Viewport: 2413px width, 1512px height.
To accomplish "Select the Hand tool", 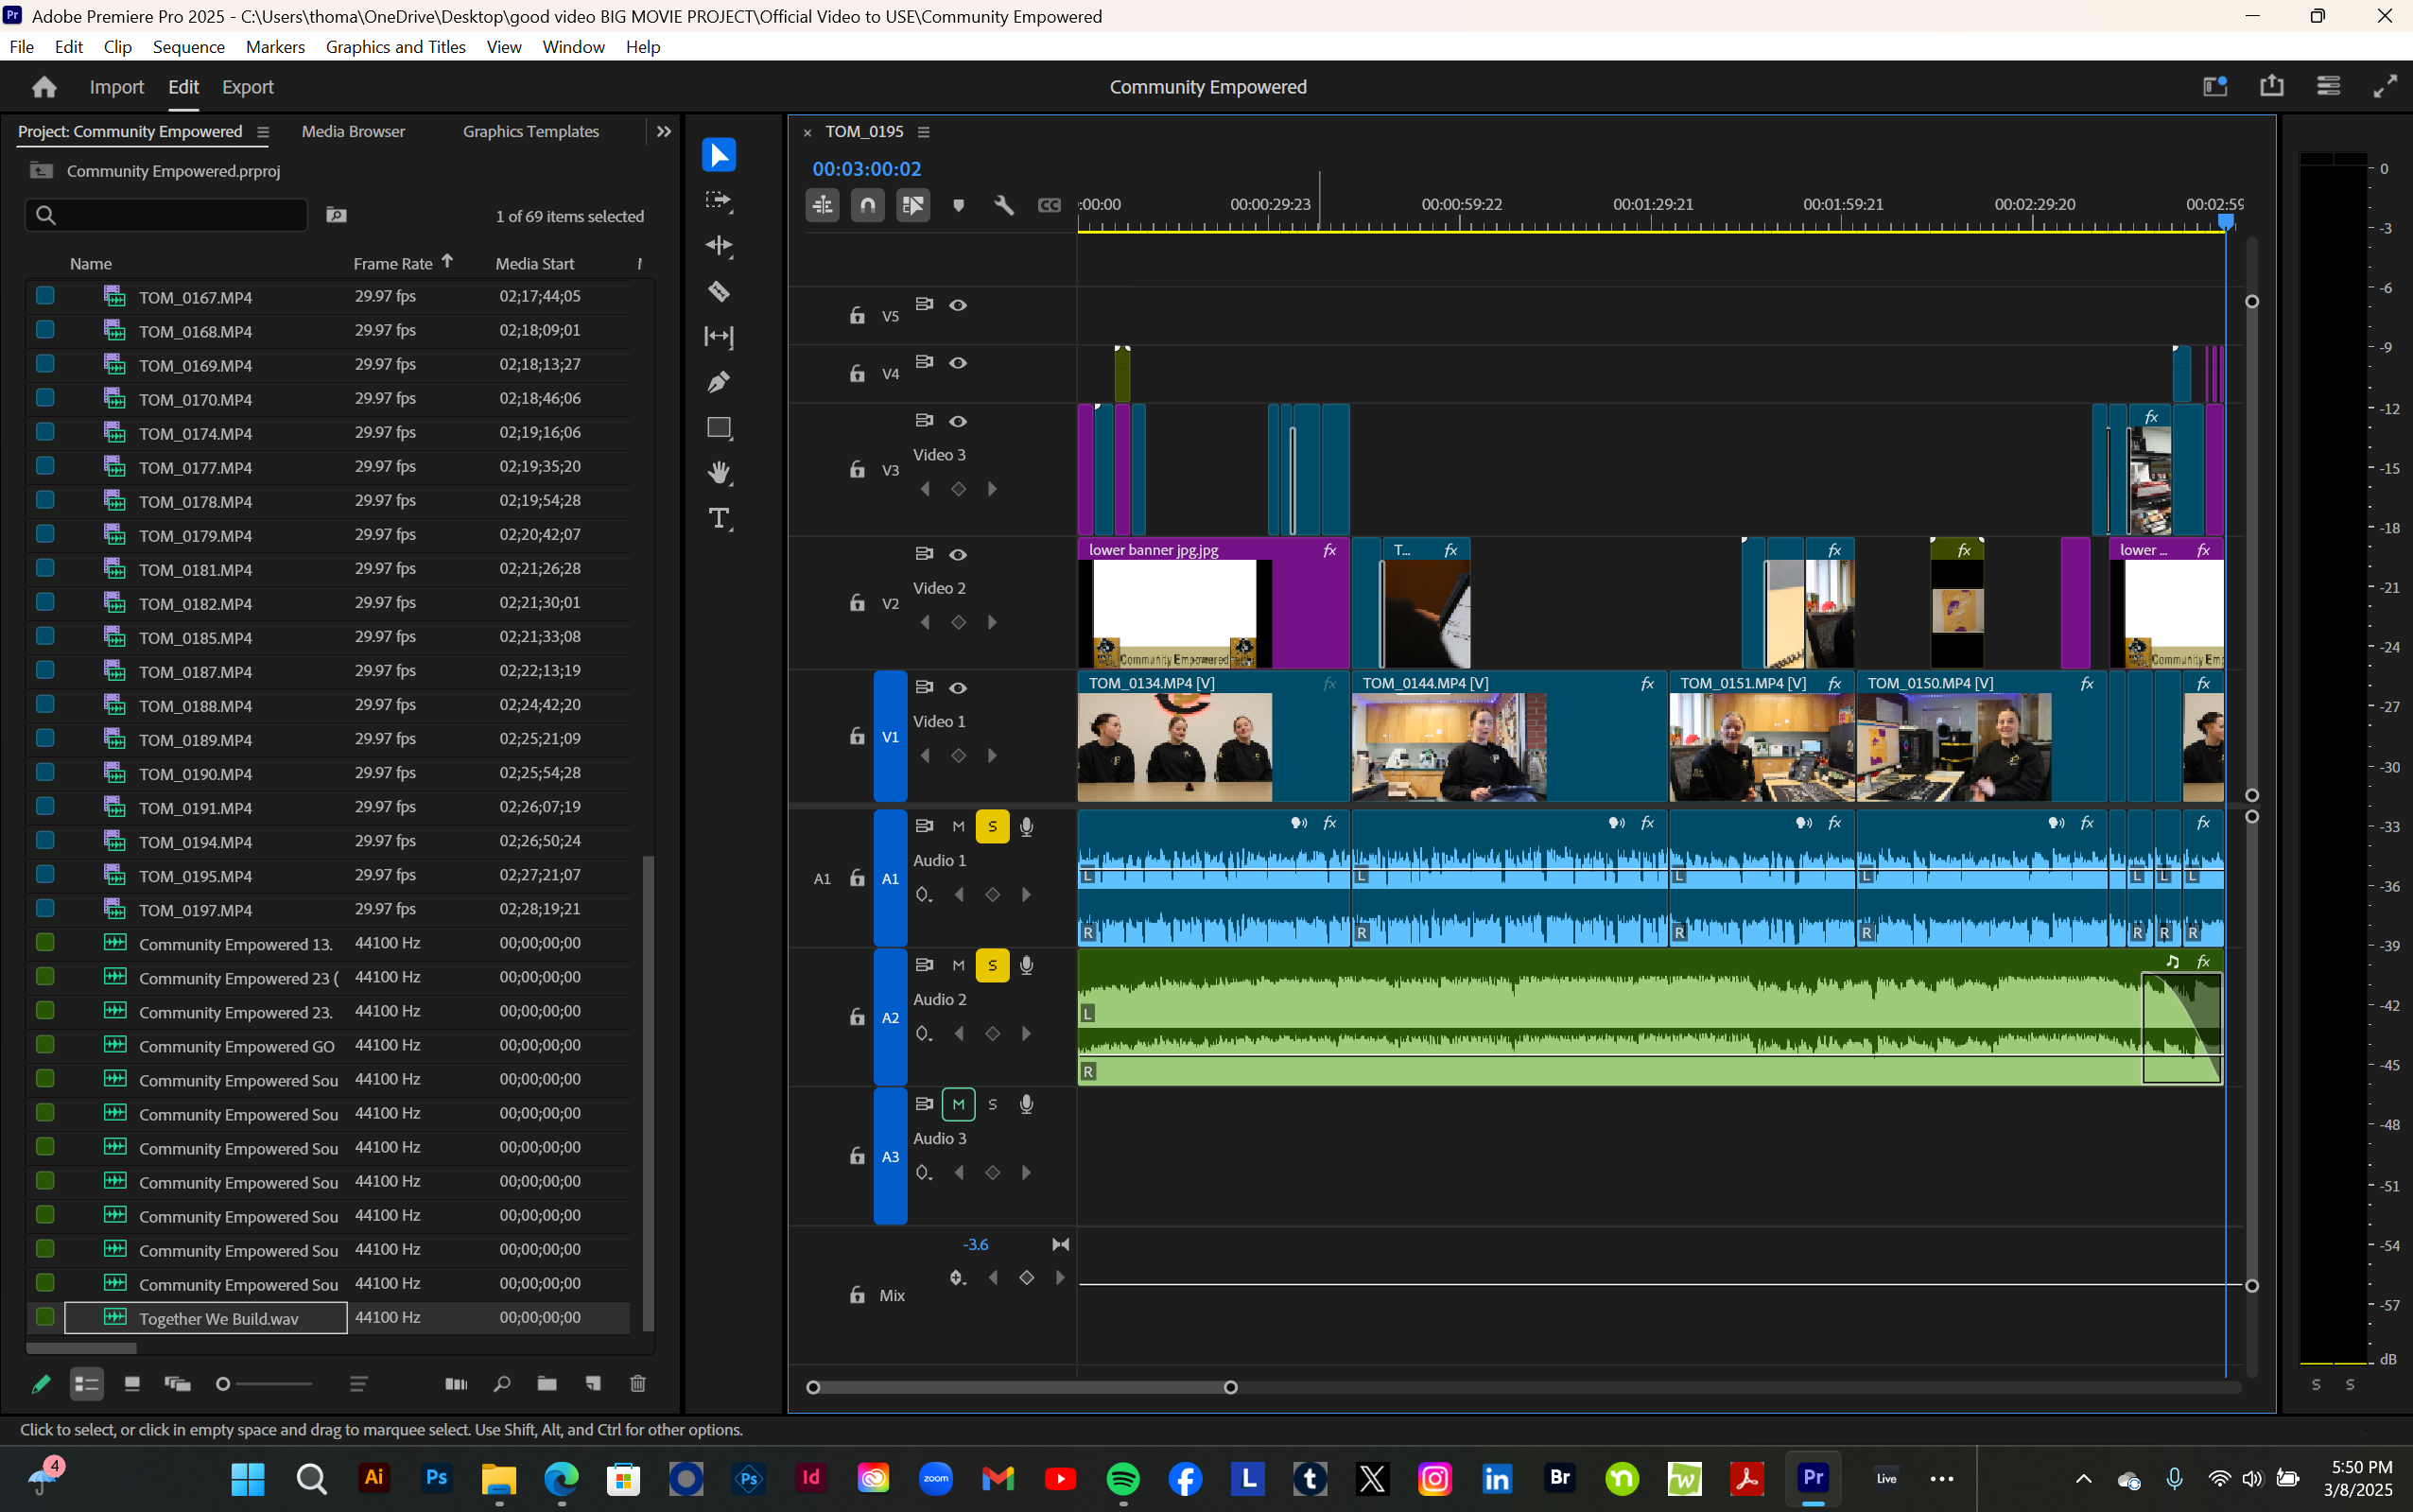I will click(719, 472).
